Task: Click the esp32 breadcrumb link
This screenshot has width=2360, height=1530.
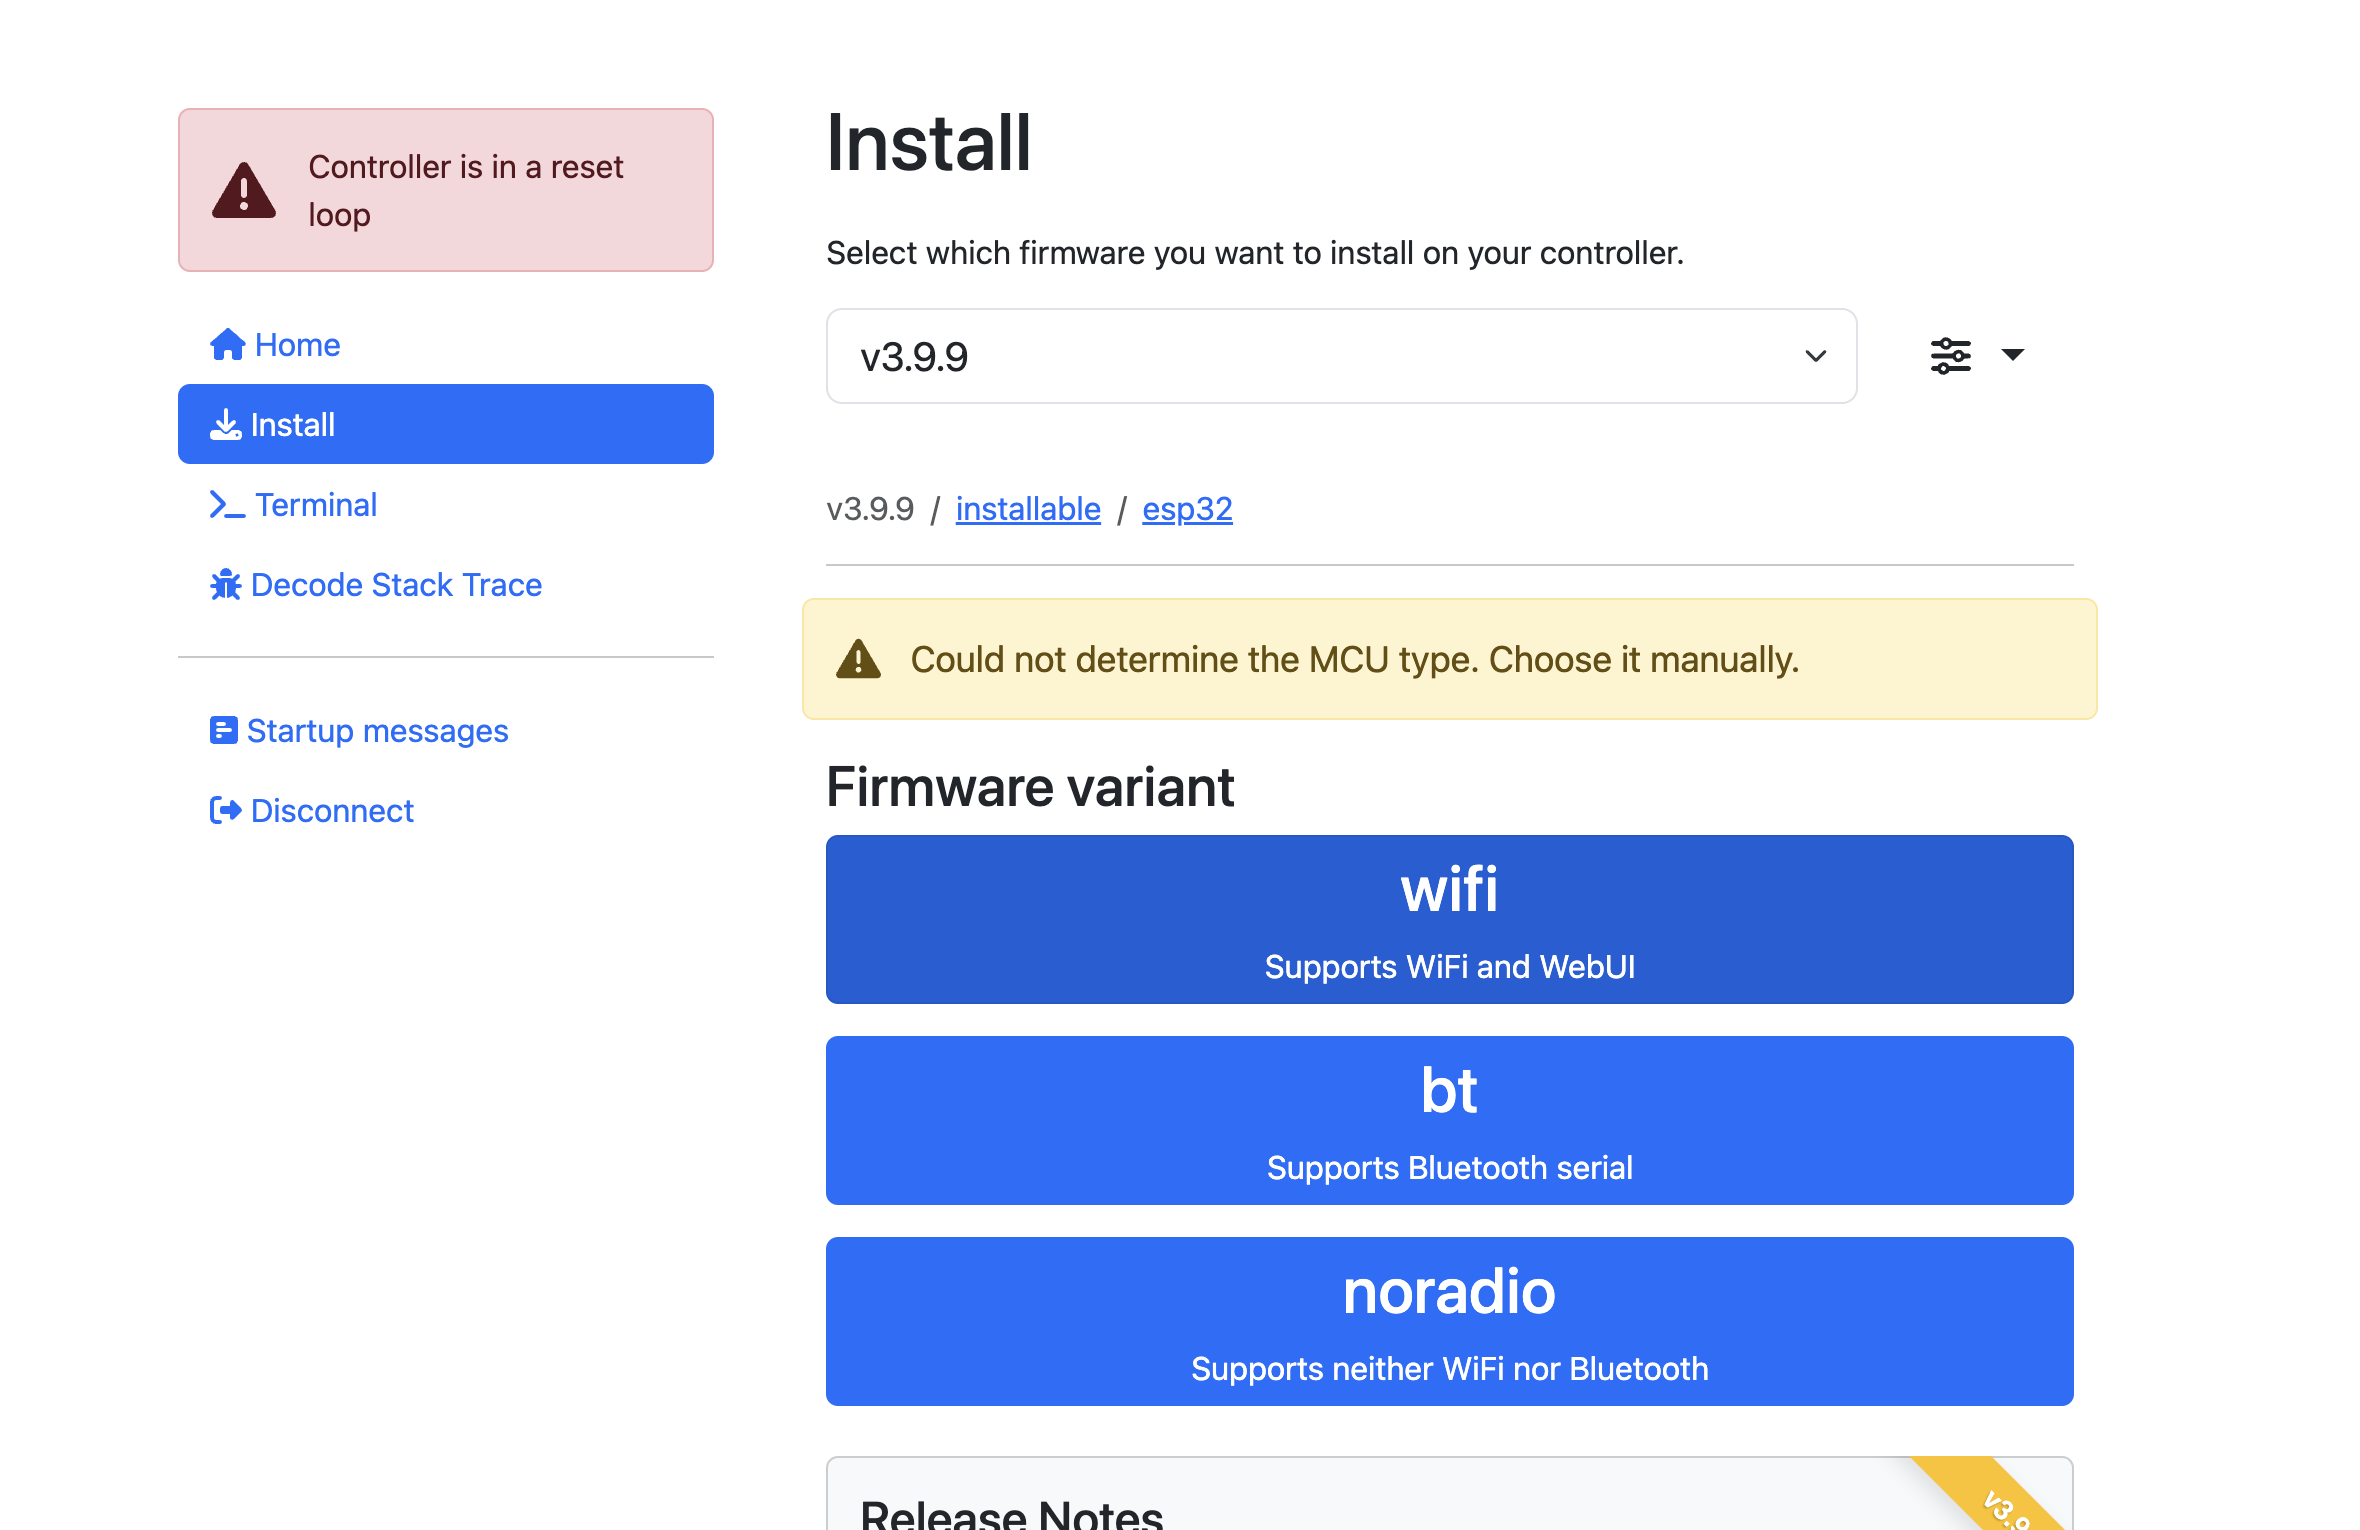Action: tap(1187, 509)
